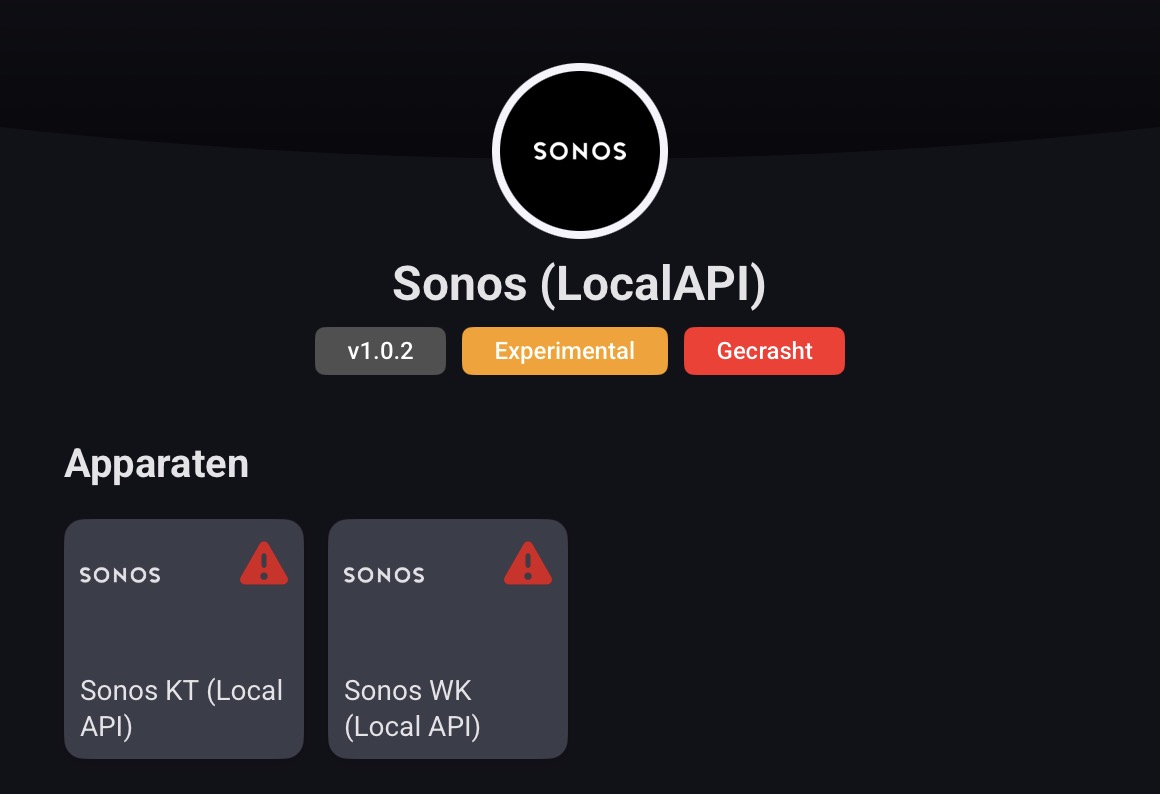Image resolution: width=1160 pixels, height=794 pixels.
Task: Click the Sonos (LocalAPI) app title
Action: 580,284
